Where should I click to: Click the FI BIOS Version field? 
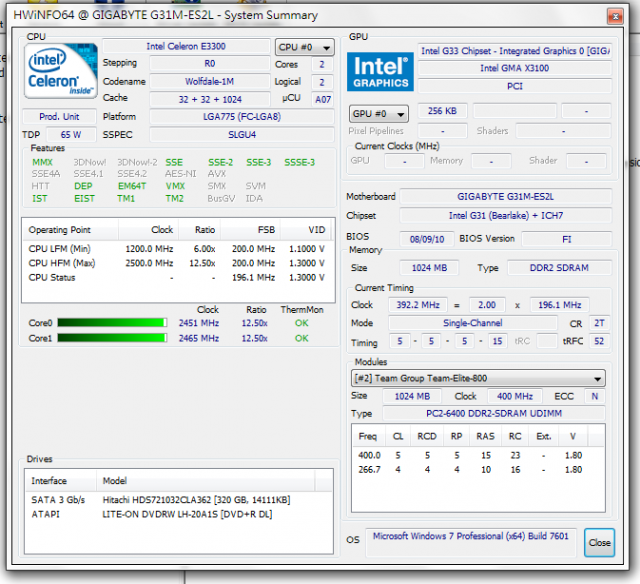[x=567, y=239]
